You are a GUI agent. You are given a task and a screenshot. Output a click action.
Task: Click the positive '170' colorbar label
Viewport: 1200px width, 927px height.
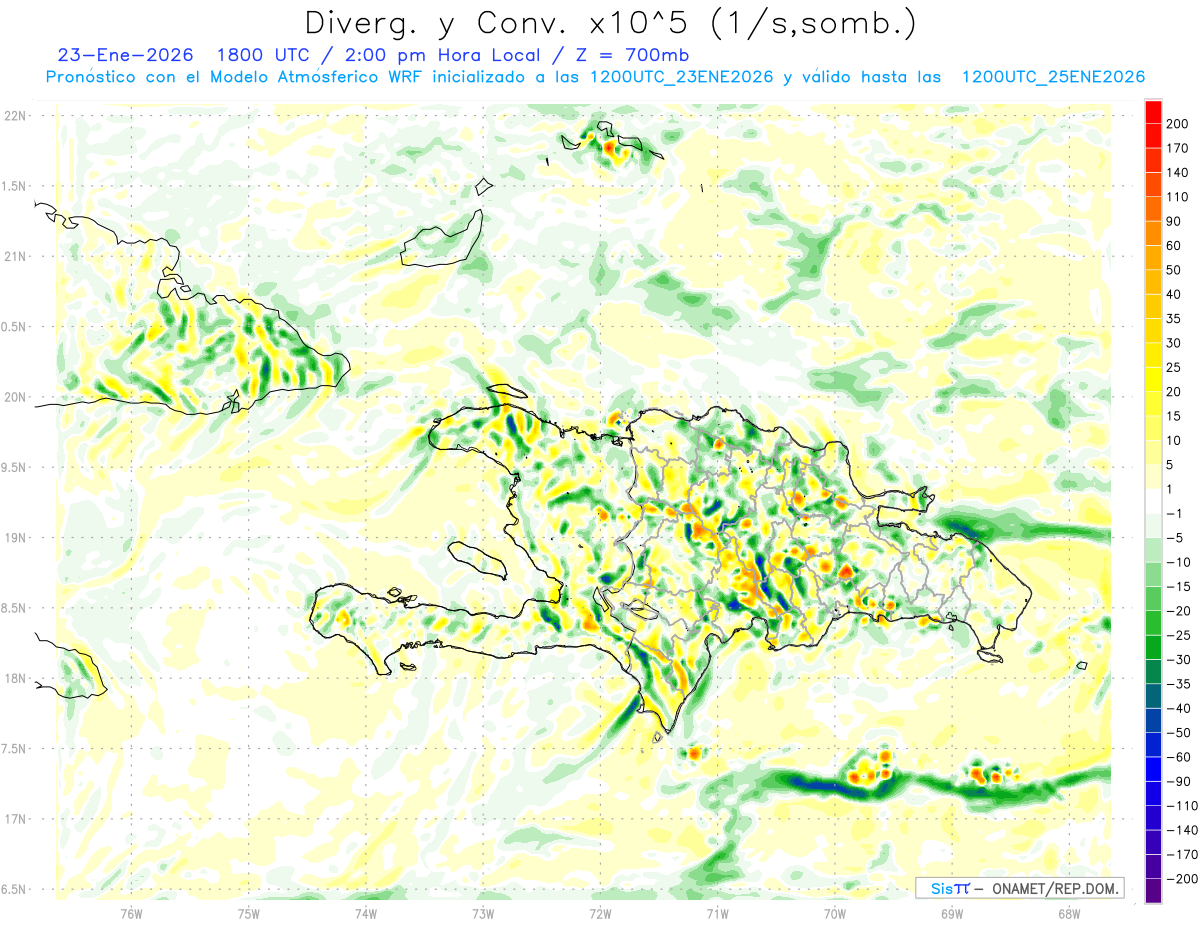click(1178, 148)
